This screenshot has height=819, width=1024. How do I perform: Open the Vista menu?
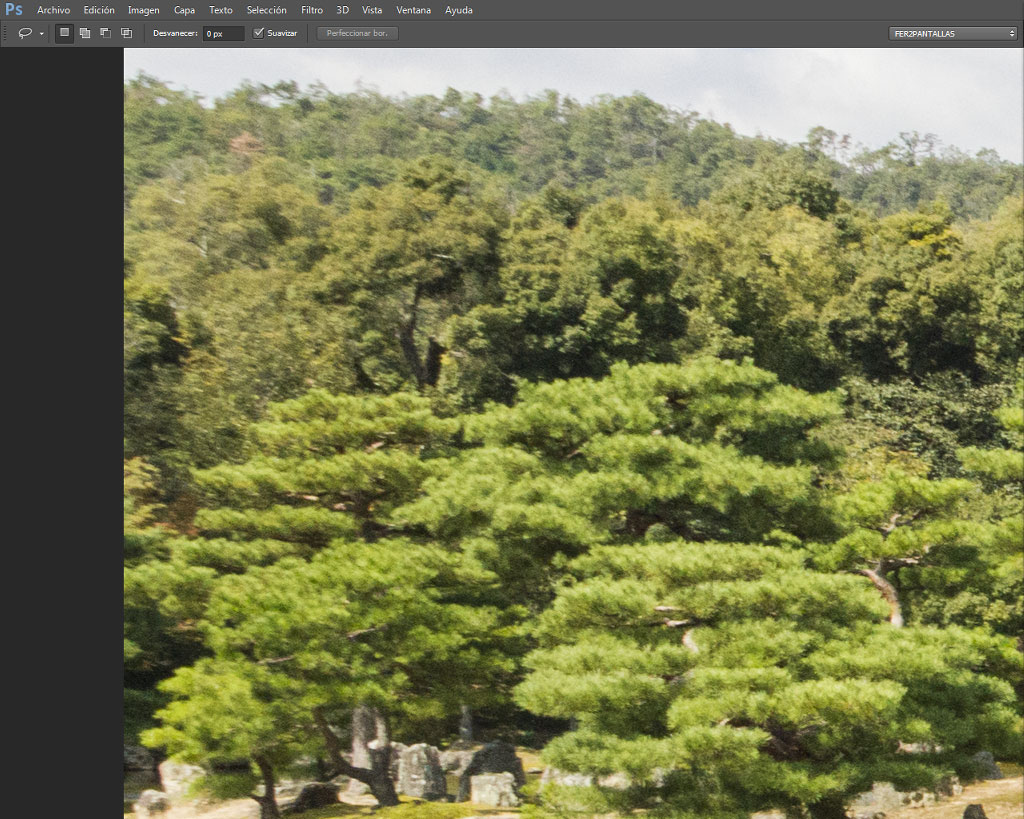372,10
